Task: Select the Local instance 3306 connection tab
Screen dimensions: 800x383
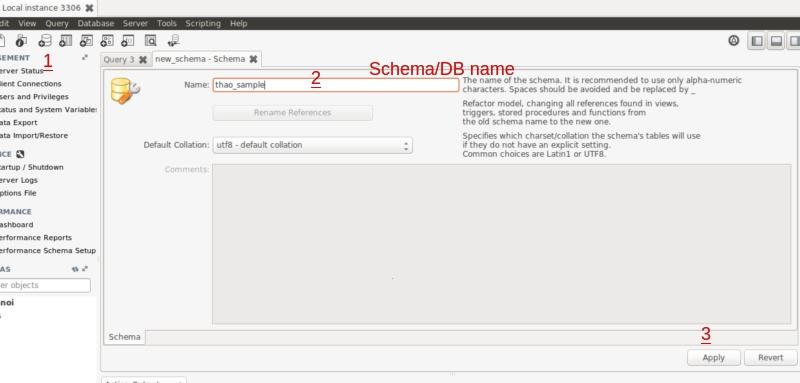Action: 42,8
